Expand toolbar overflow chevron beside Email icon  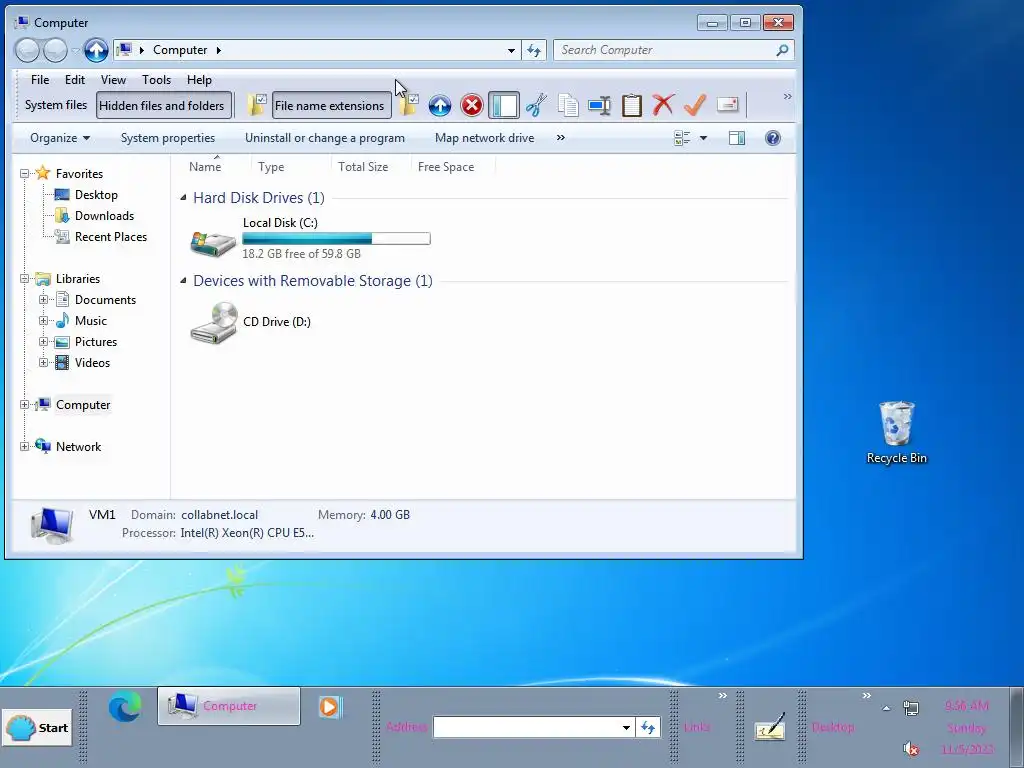coord(787,97)
